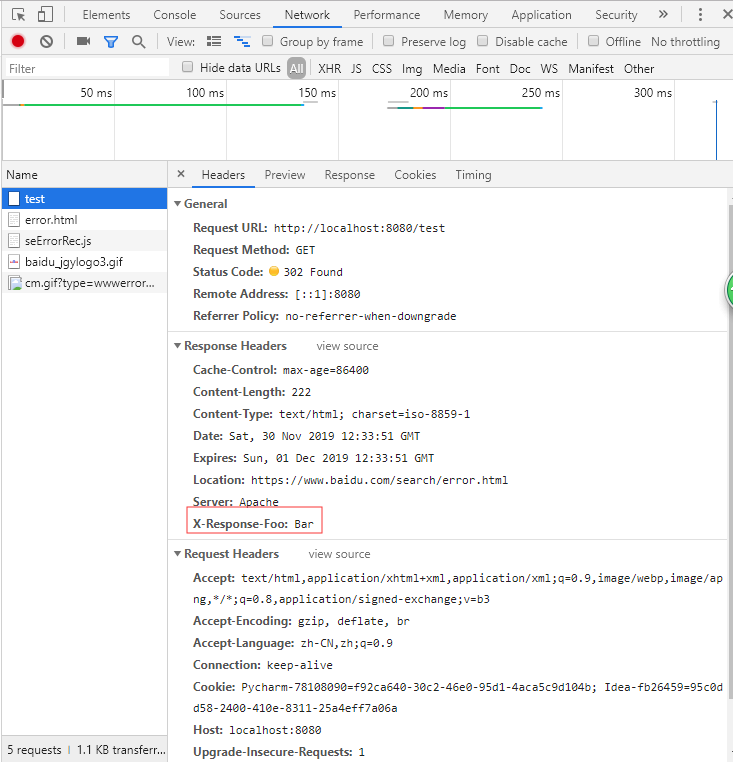This screenshot has height=762, width=733.
Task: Filter requests by Doc
Action: point(520,69)
